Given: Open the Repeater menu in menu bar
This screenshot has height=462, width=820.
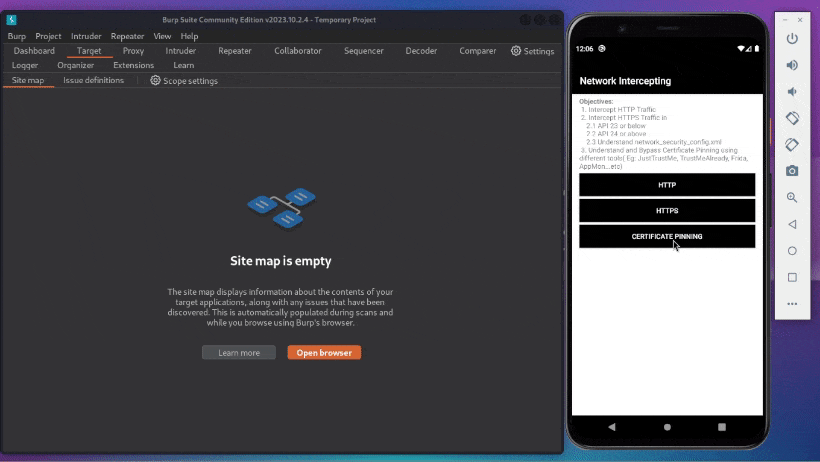Looking at the screenshot, I should (127, 36).
